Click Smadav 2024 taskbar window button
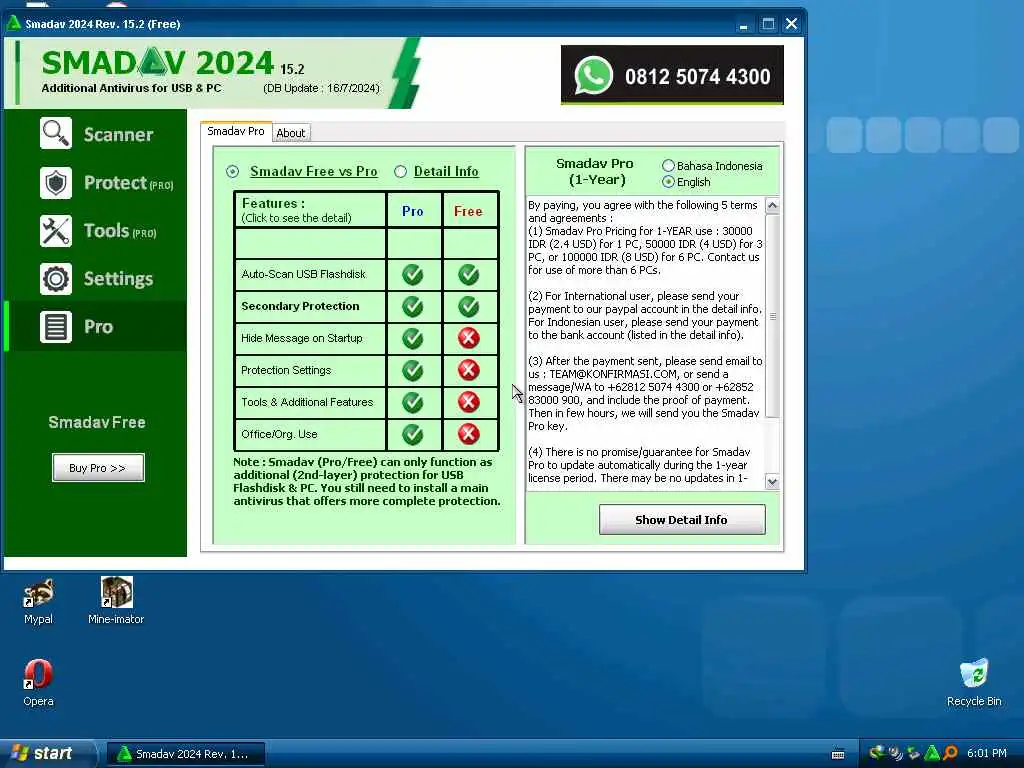Image resolution: width=1024 pixels, height=768 pixels. point(186,754)
